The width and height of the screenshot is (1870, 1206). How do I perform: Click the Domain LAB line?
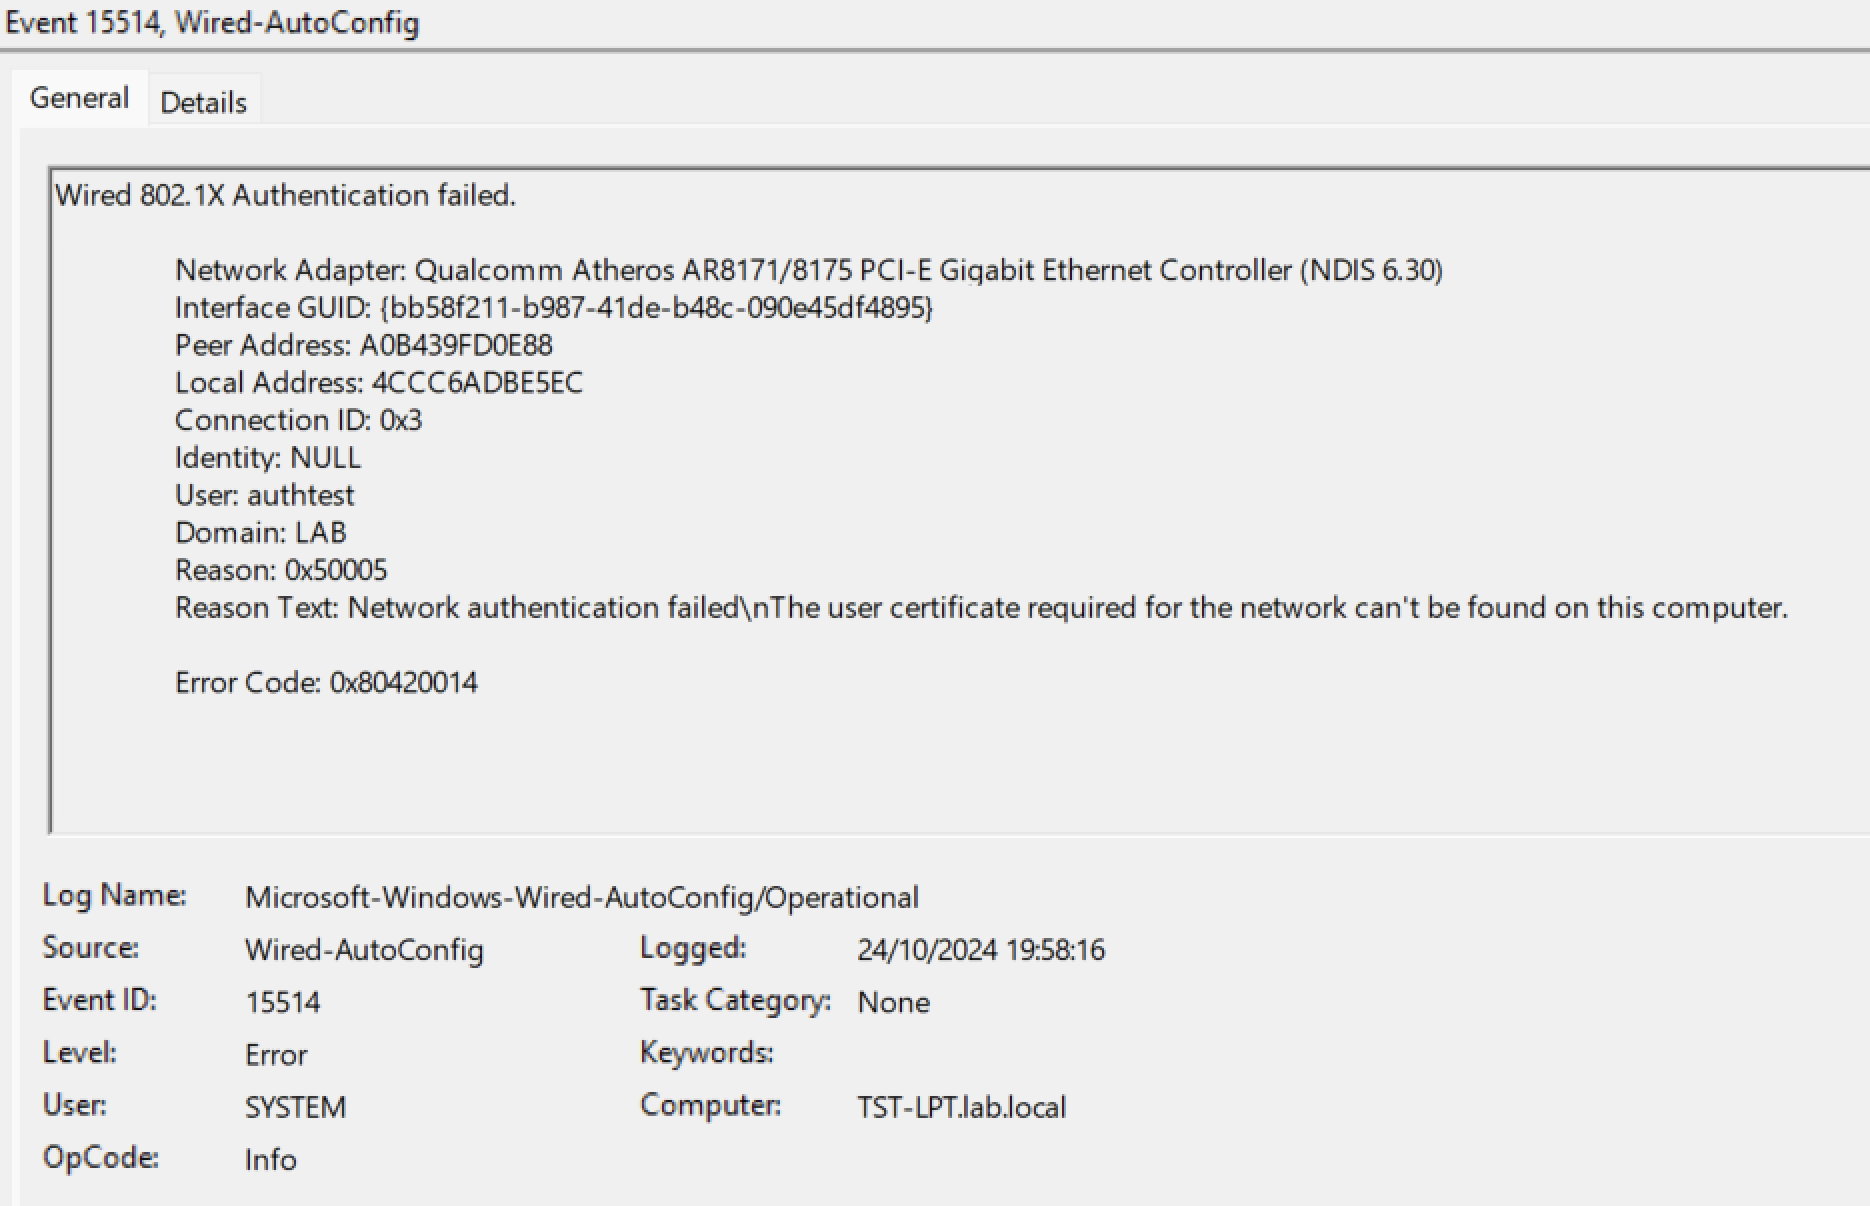click(x=260, y=533)
